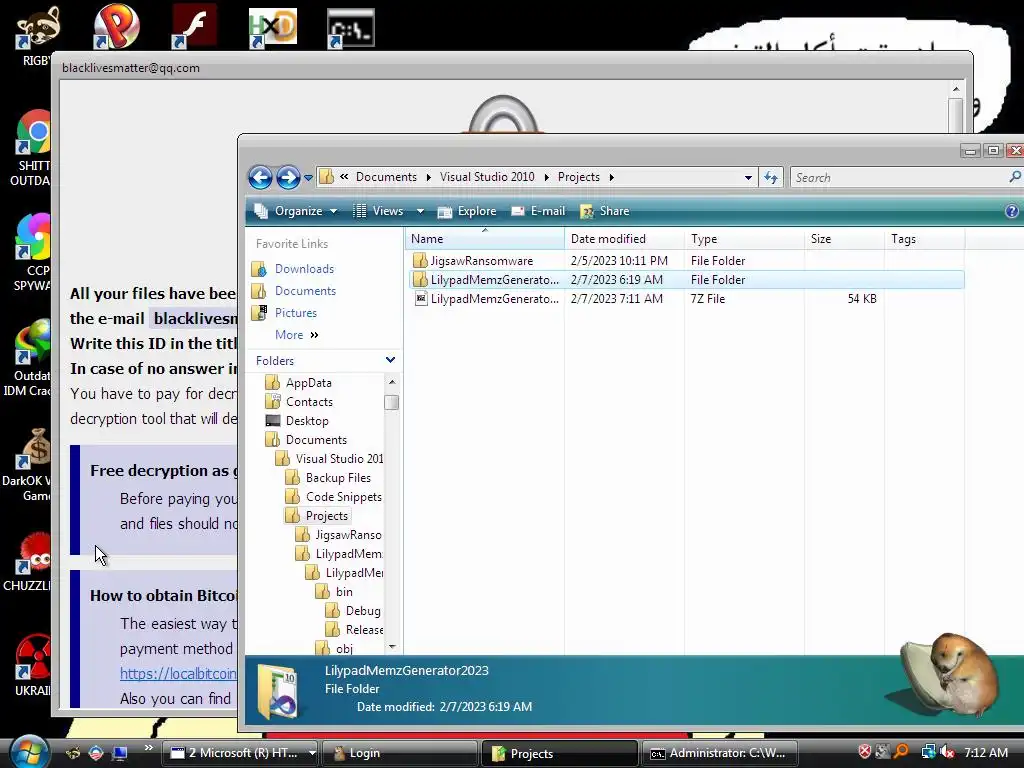
Task: Switch to Administrator command prompt taskbar item
Action: [719, 753]
